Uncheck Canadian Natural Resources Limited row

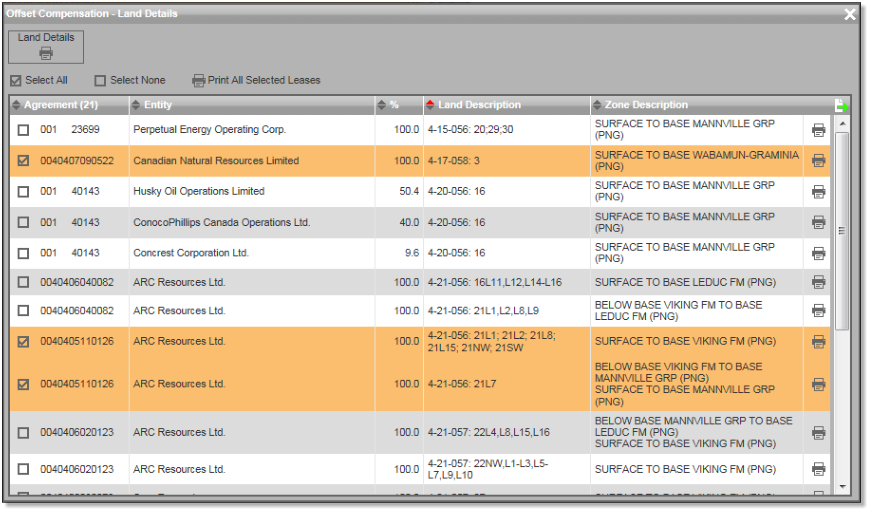(x=23, y=160)
